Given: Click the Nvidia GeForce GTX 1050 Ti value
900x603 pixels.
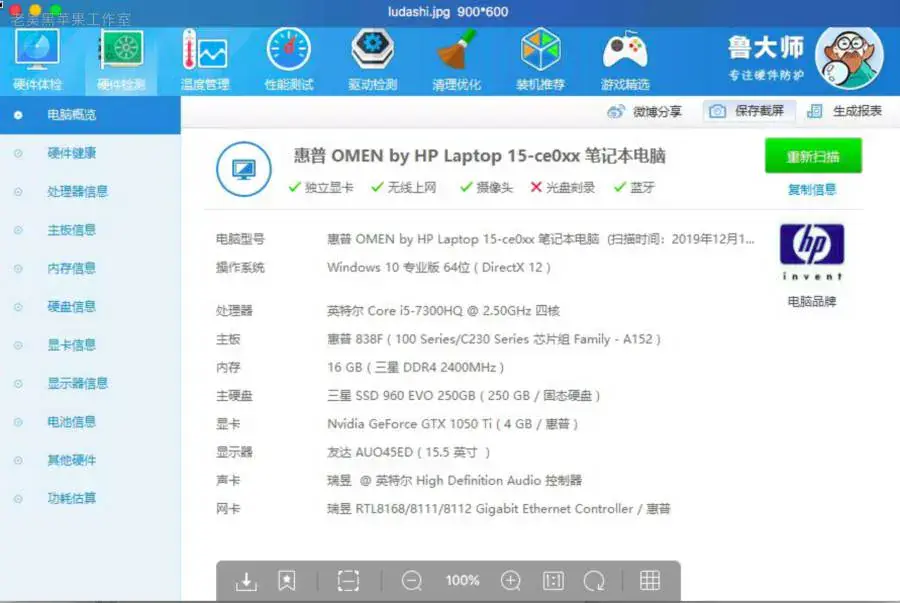Looking at the screenshot, I should [452, 424].
